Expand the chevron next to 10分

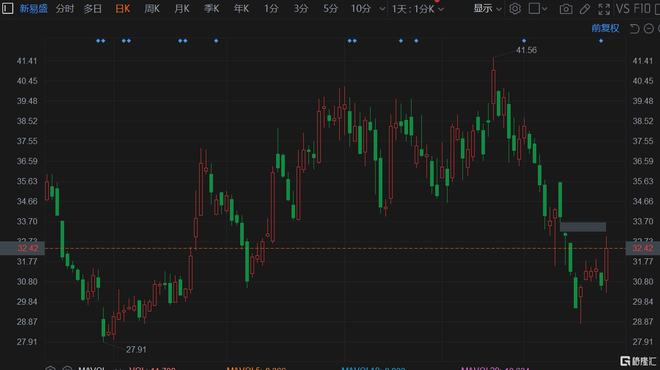[x=382, y=9]
